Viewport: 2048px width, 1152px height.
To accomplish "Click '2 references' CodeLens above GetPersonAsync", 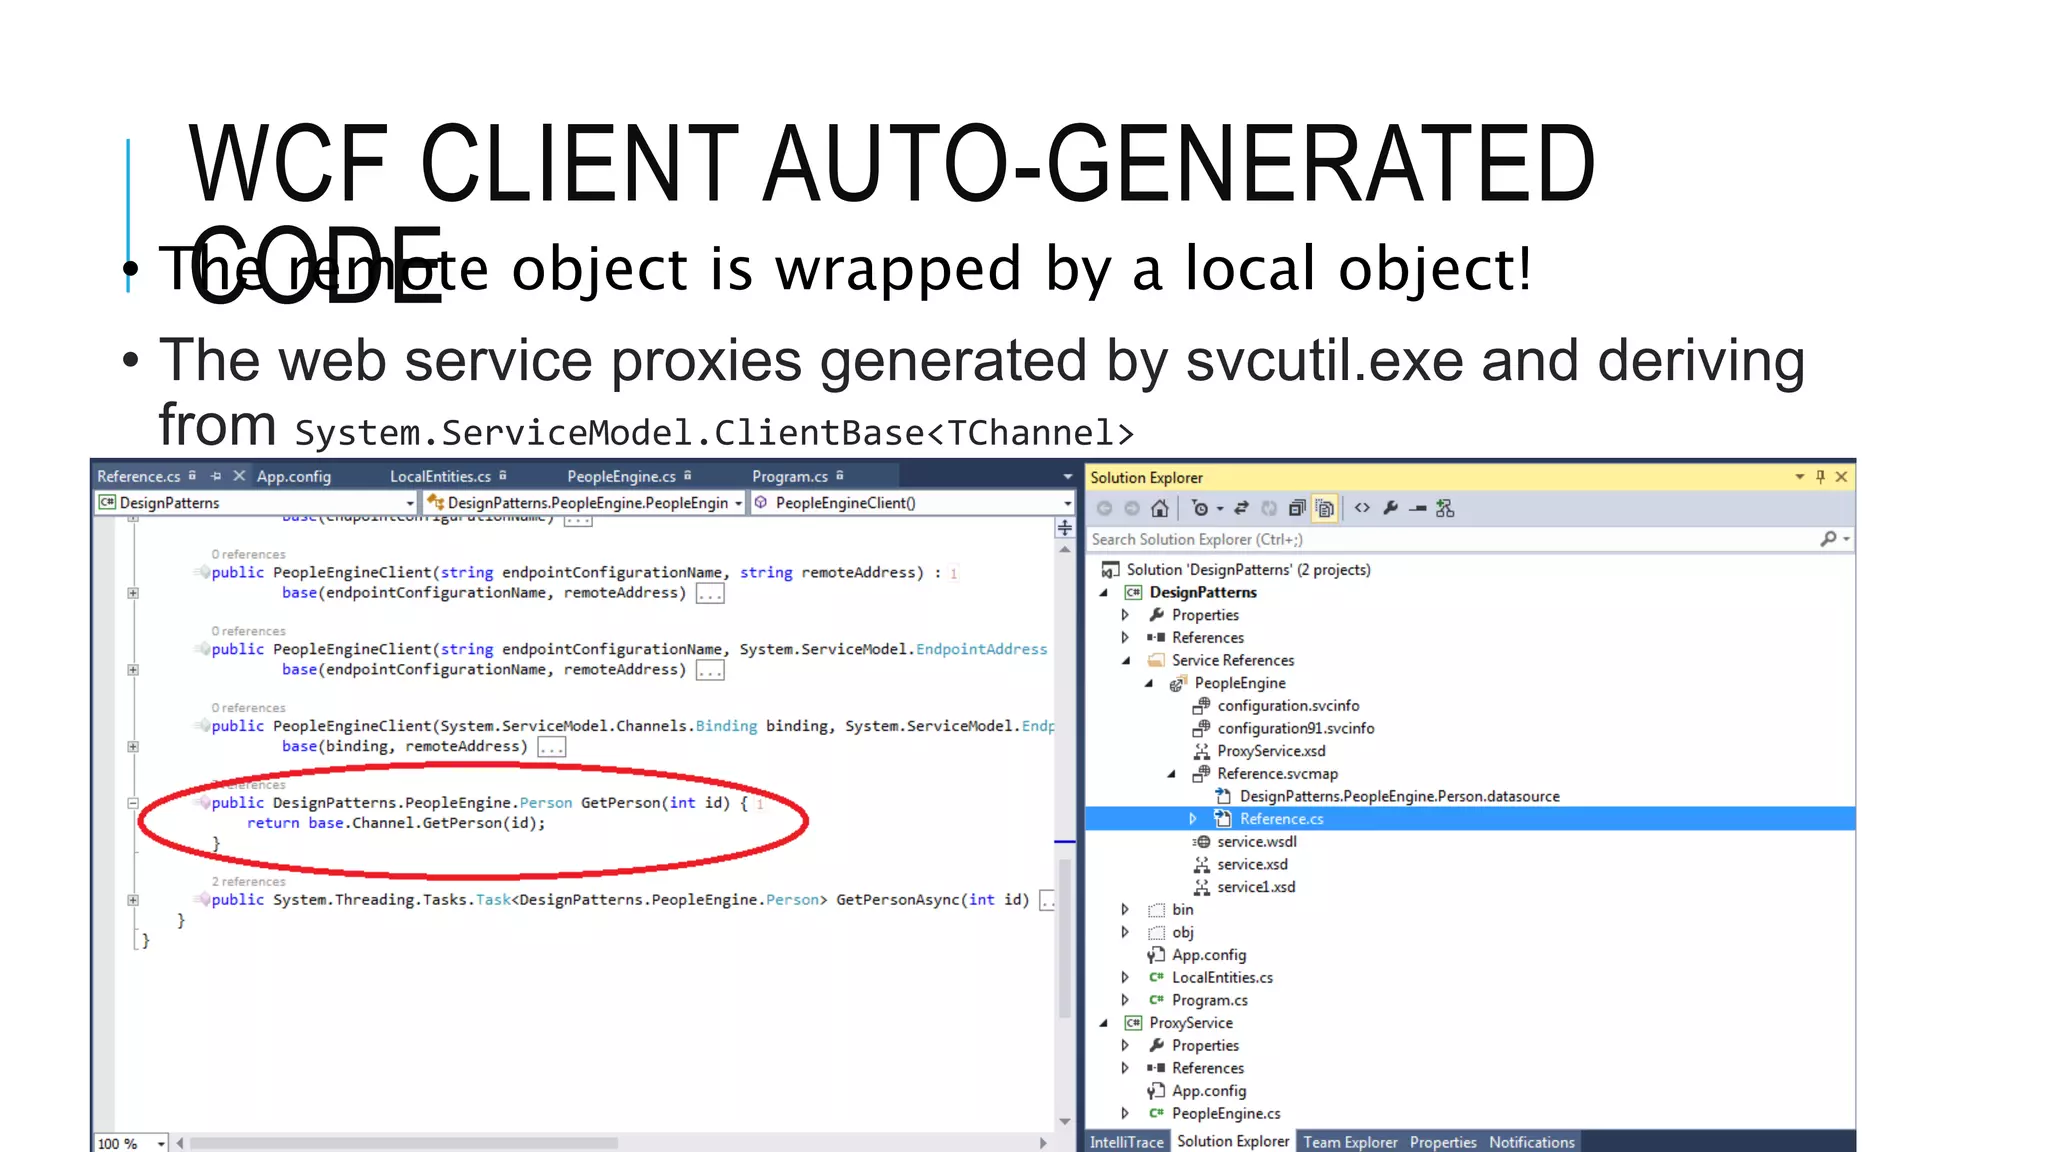I will [x=248, y=881].
